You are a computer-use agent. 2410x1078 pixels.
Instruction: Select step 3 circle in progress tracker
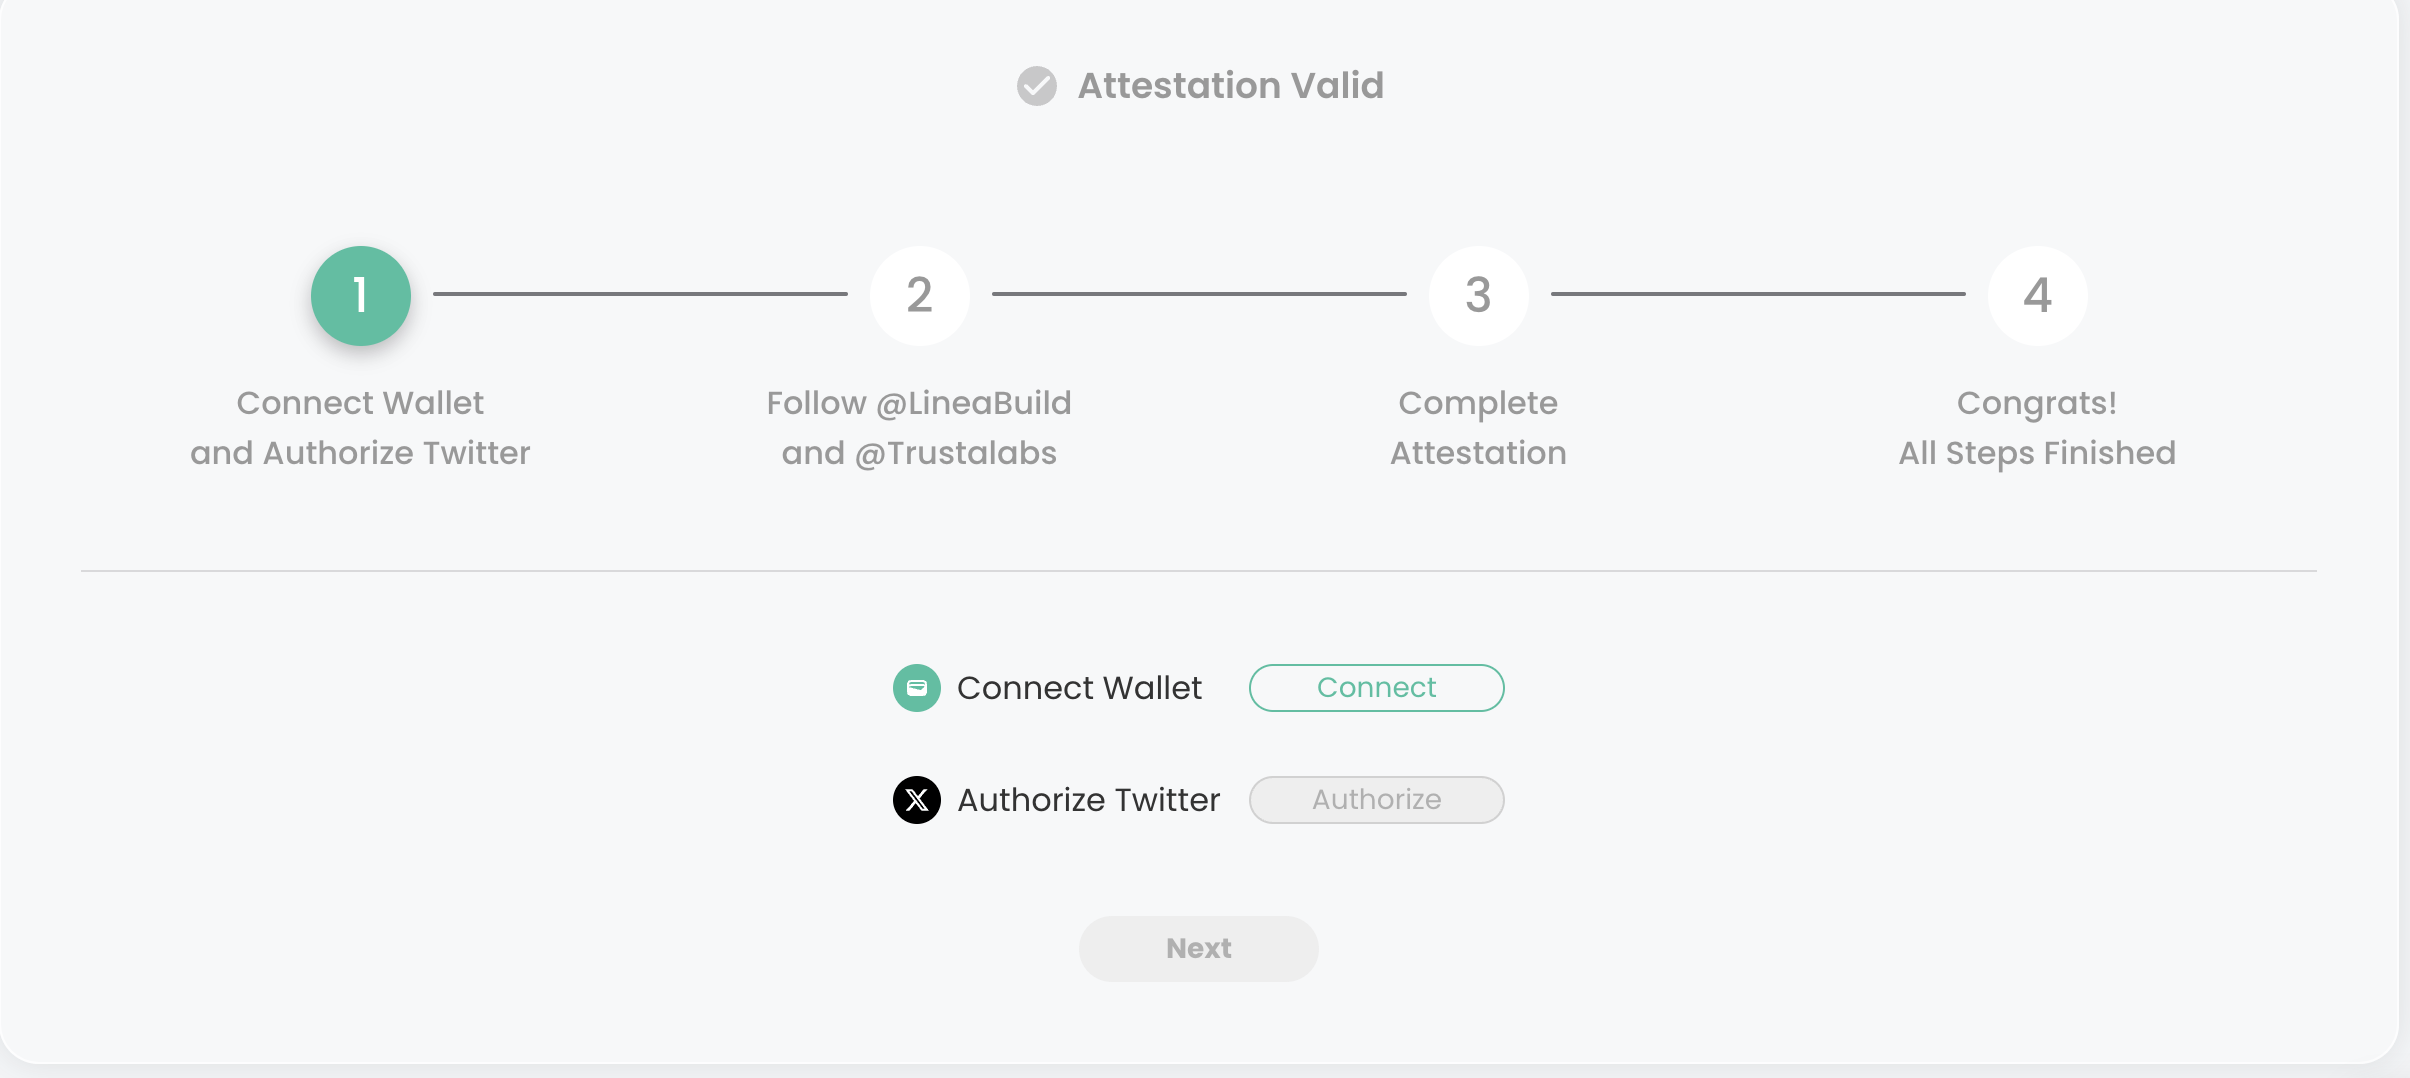1478,296
